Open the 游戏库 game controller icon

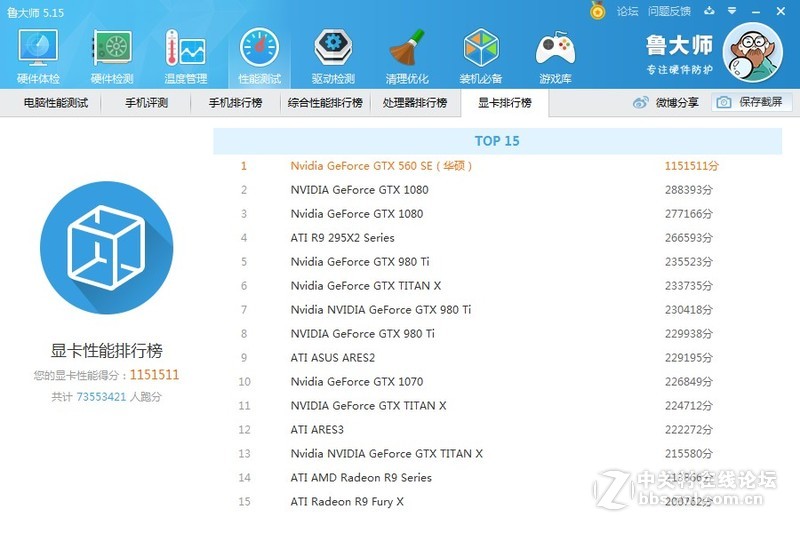click(555, 56)
